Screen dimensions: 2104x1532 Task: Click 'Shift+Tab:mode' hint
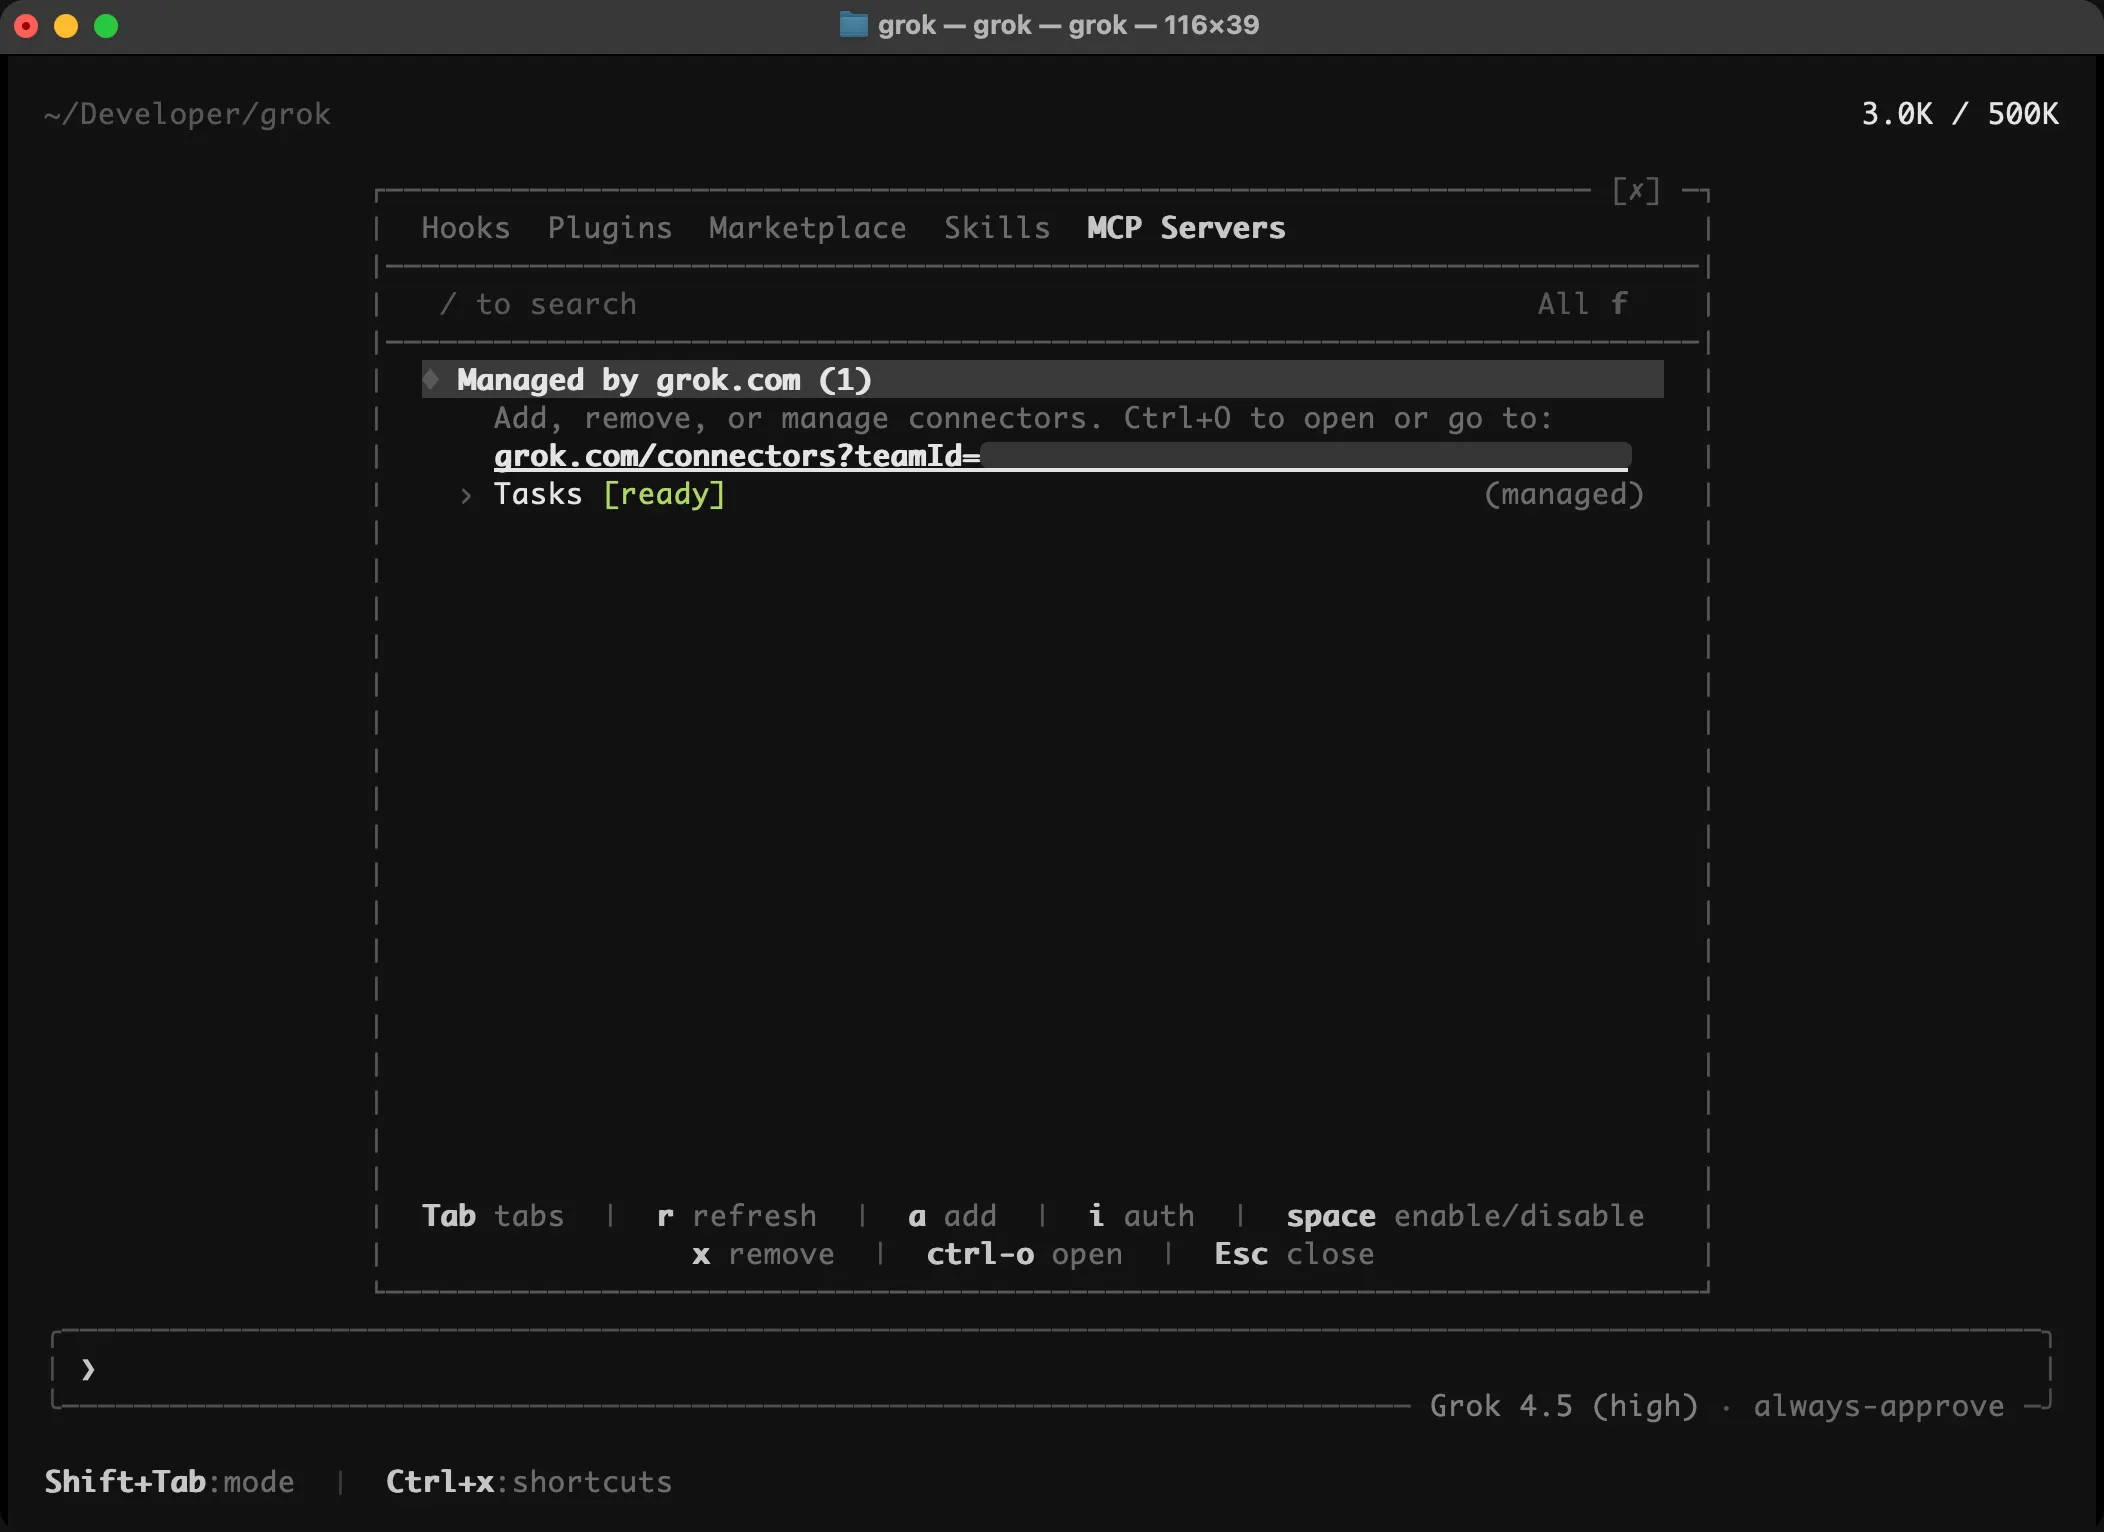click(x=169, y=1482)
